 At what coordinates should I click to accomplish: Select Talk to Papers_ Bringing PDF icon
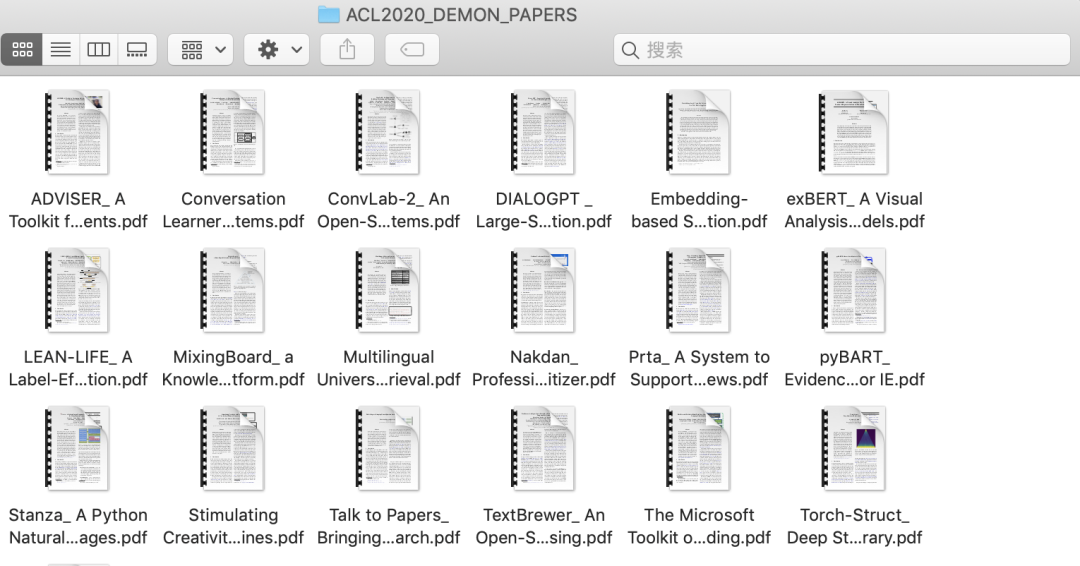pos(388,448)
